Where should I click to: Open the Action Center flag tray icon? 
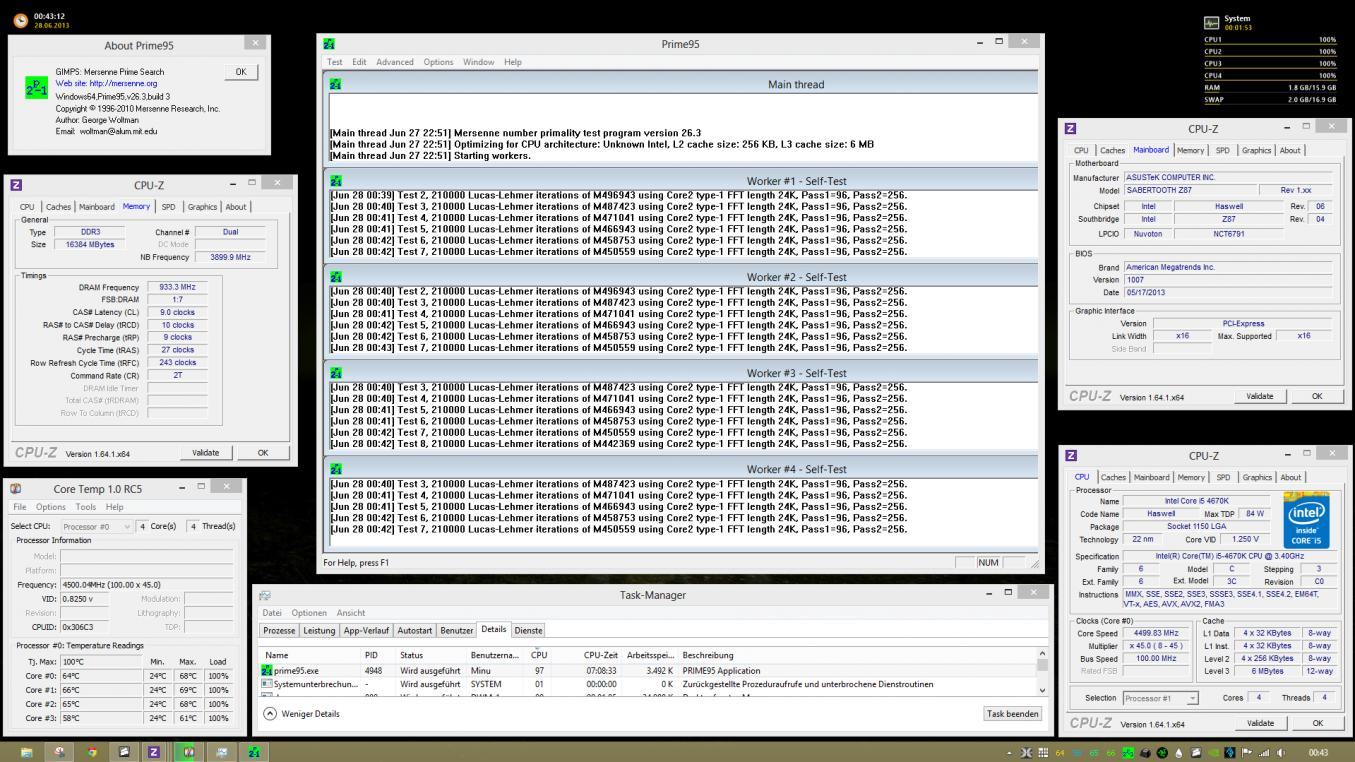tap(1247, 752)
